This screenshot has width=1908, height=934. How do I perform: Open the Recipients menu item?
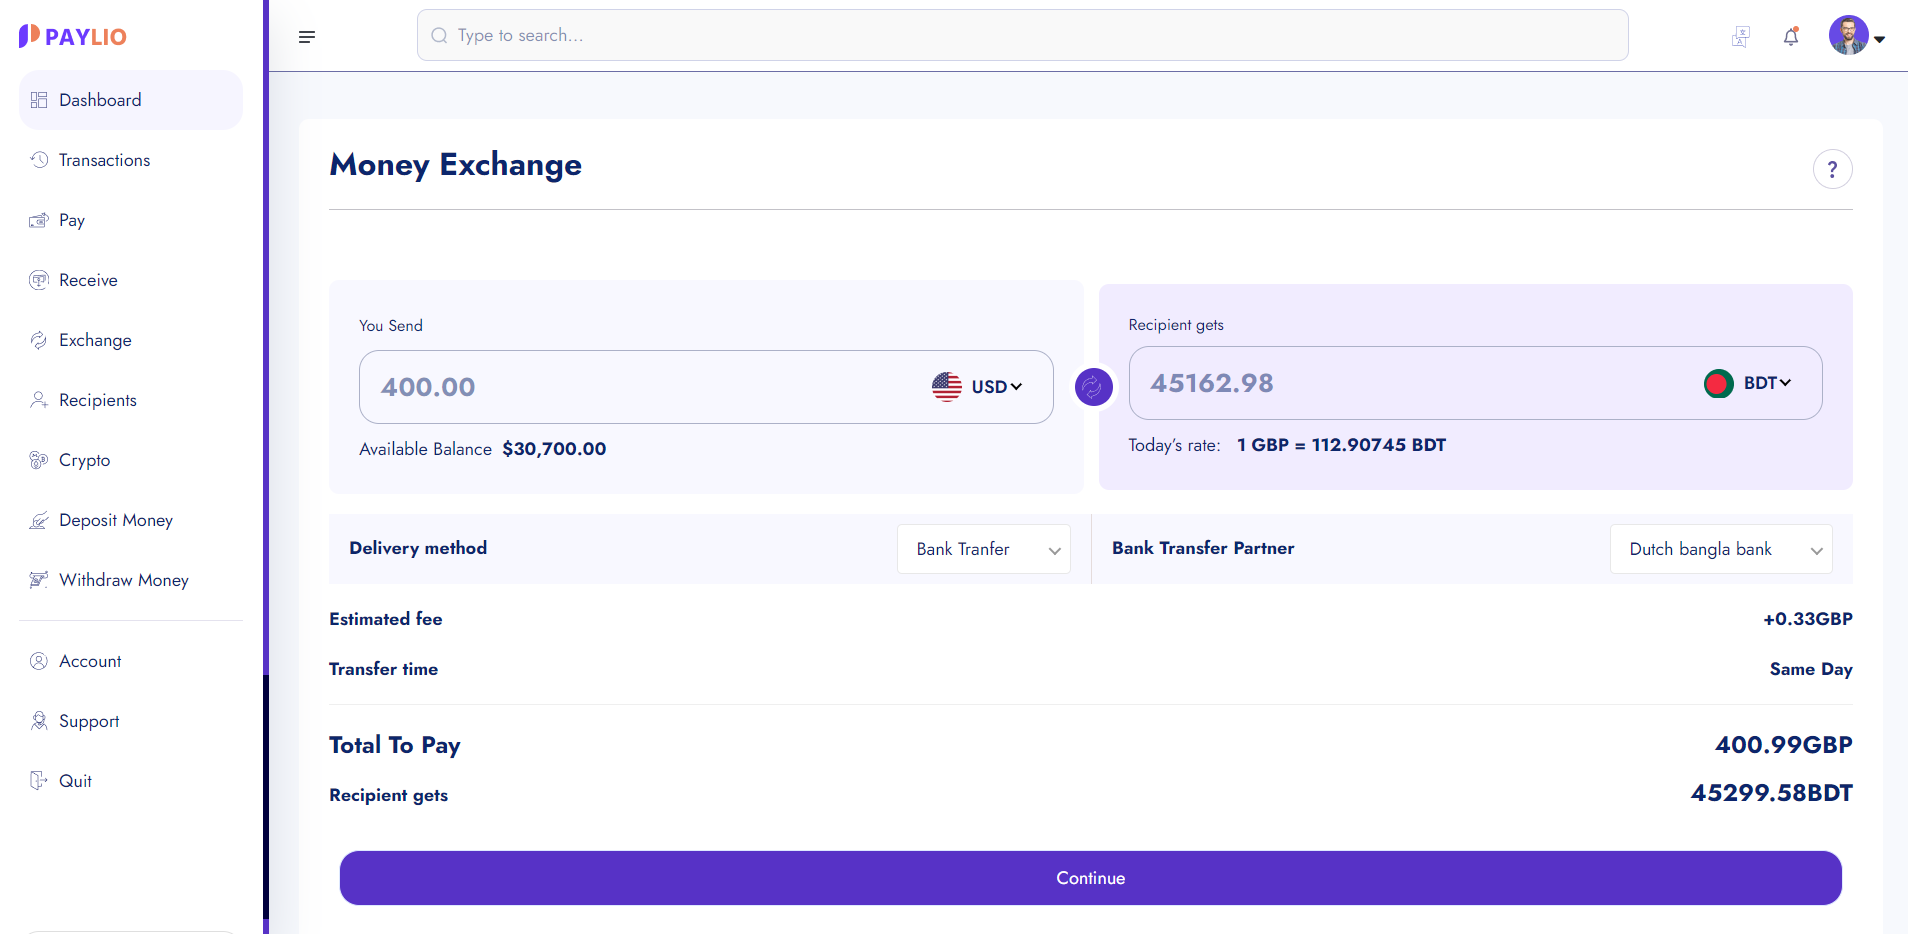click(131, 400)
